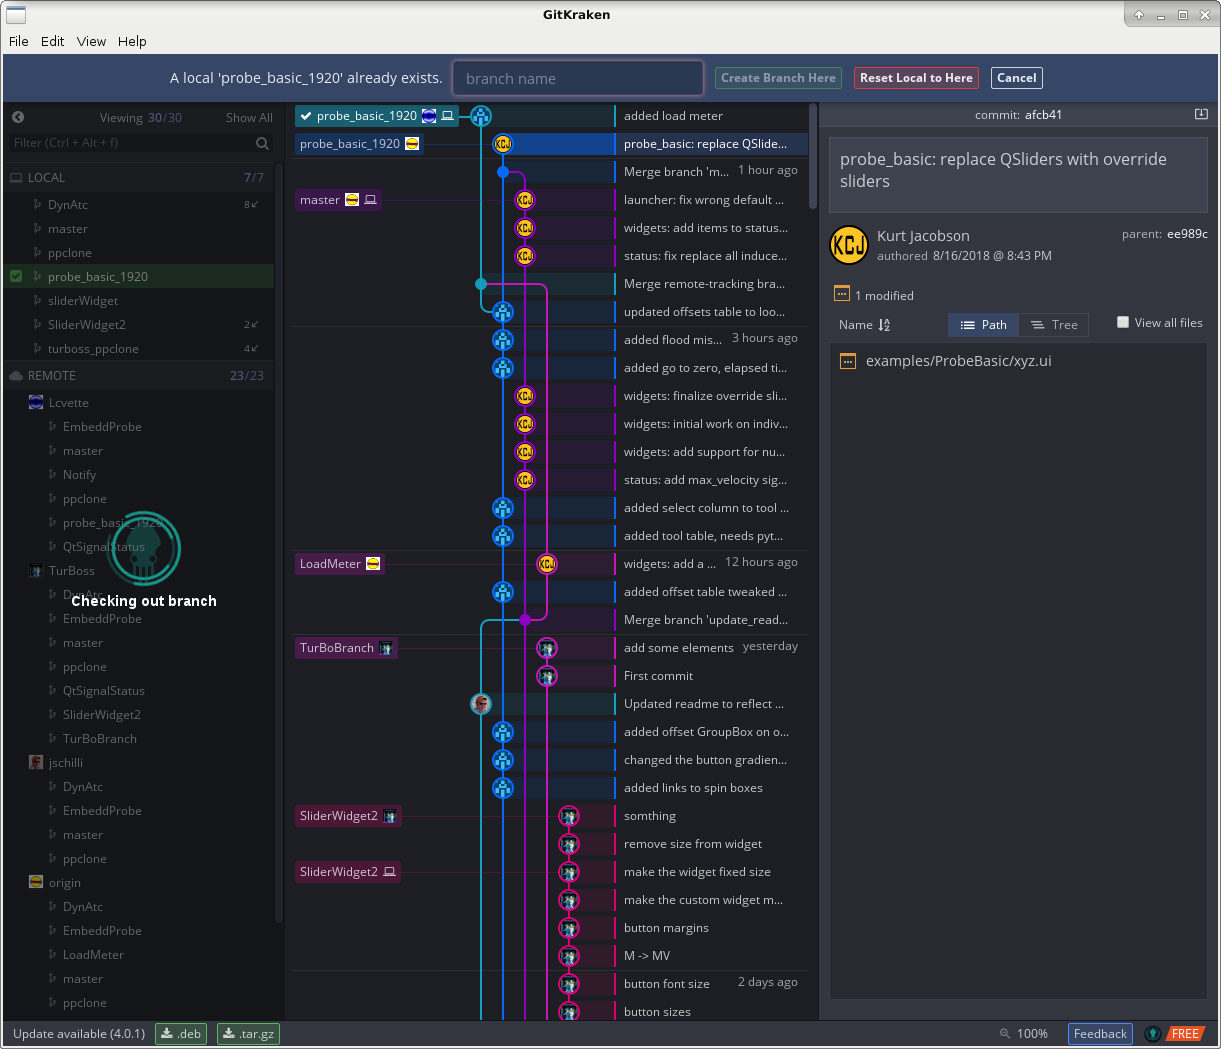
Task: Click the GitKraken logo icon in status bar
Action: coord(1153,1034)
